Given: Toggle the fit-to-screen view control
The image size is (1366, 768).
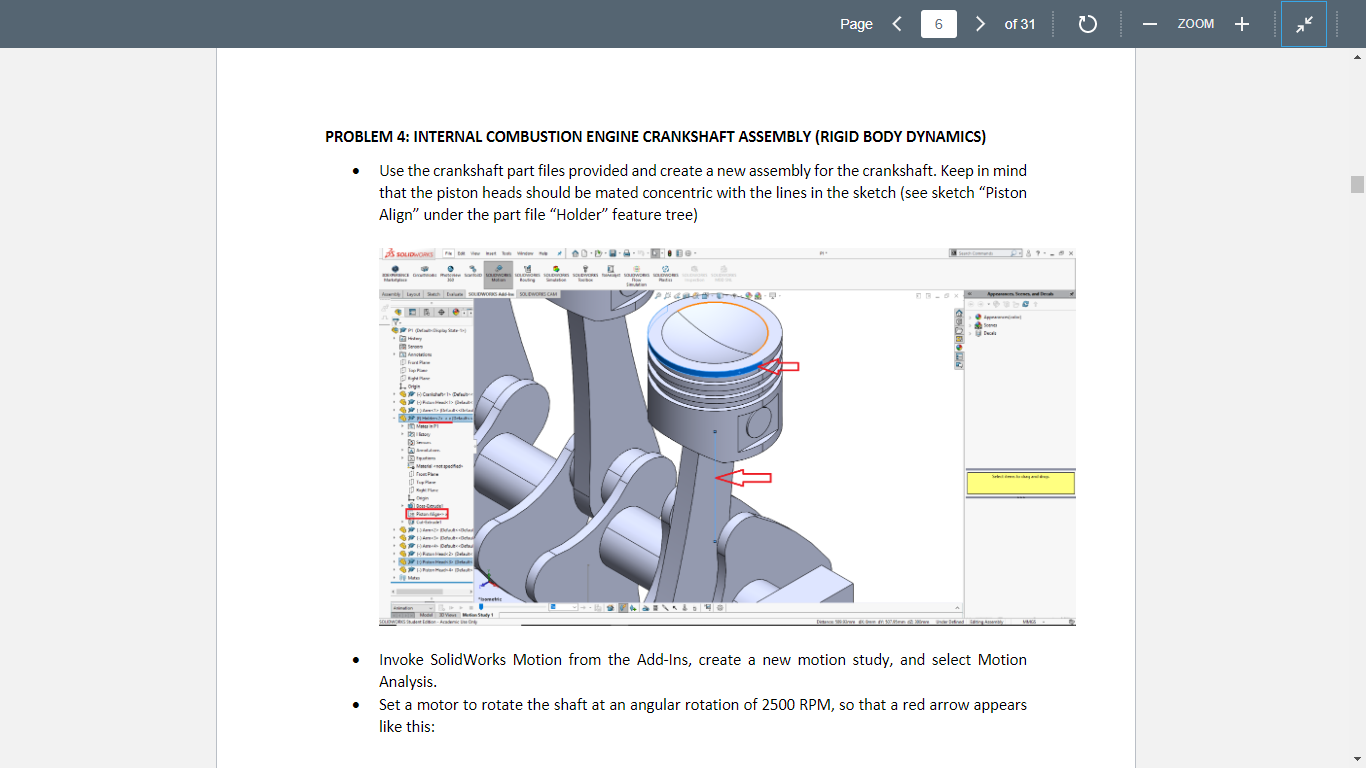Looking at the screenshot, I should tap(1303, 23).
